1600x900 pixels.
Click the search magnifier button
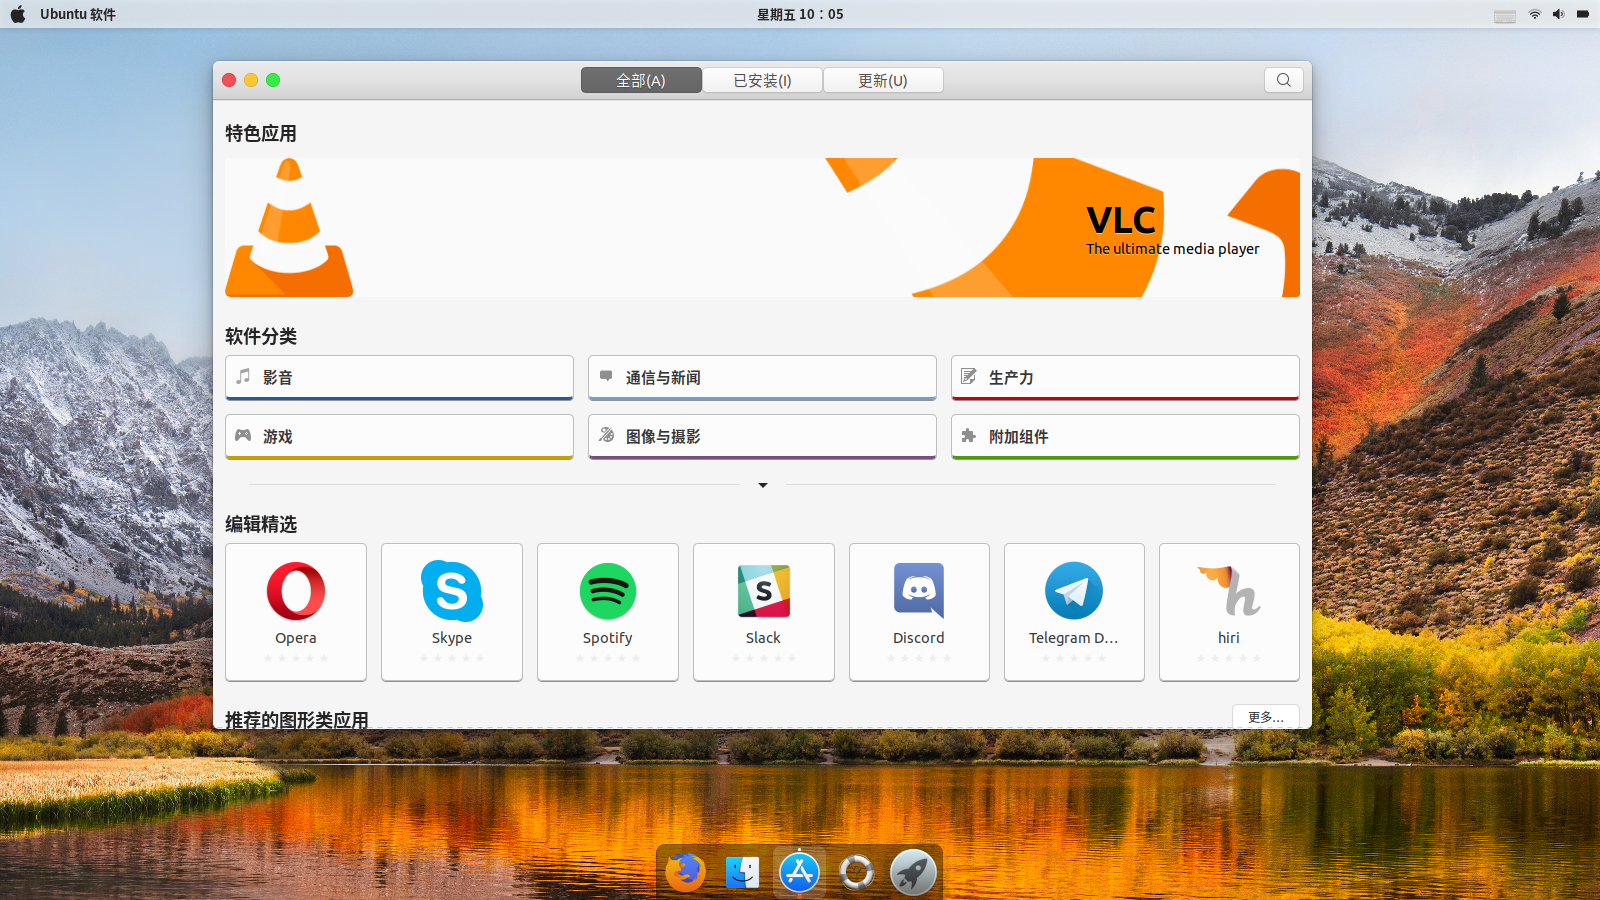pyautogui.click(x=1284, y=80)
